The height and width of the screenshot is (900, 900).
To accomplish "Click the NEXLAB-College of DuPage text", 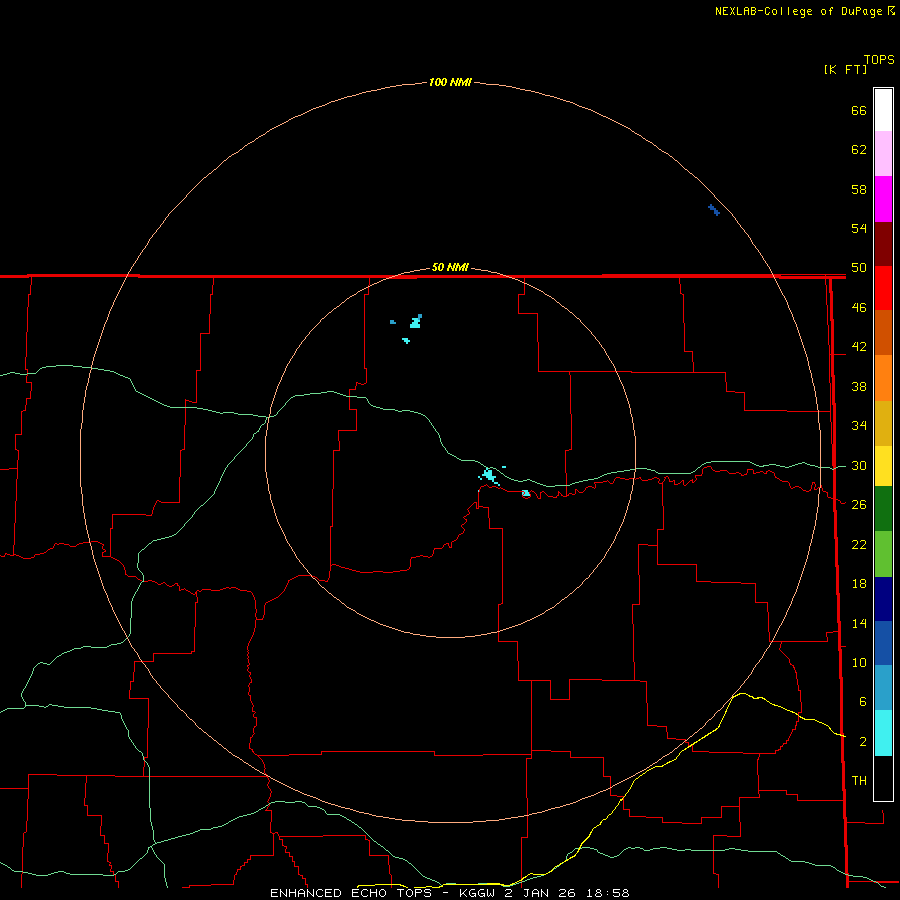I will [800, 11].
